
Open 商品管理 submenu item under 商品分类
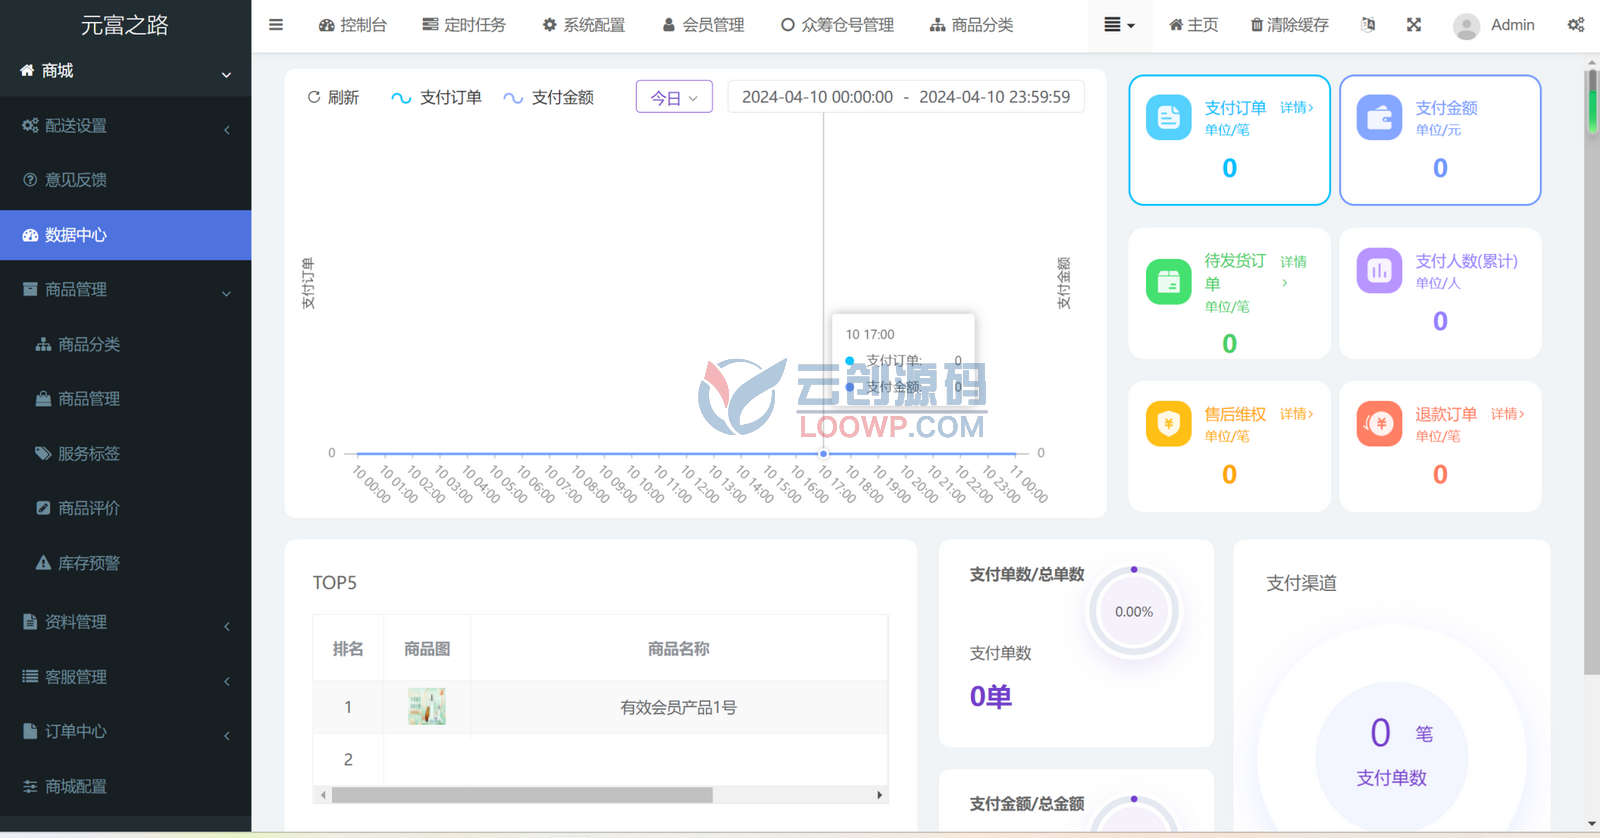pyautogui.click(x=125, y=399)
